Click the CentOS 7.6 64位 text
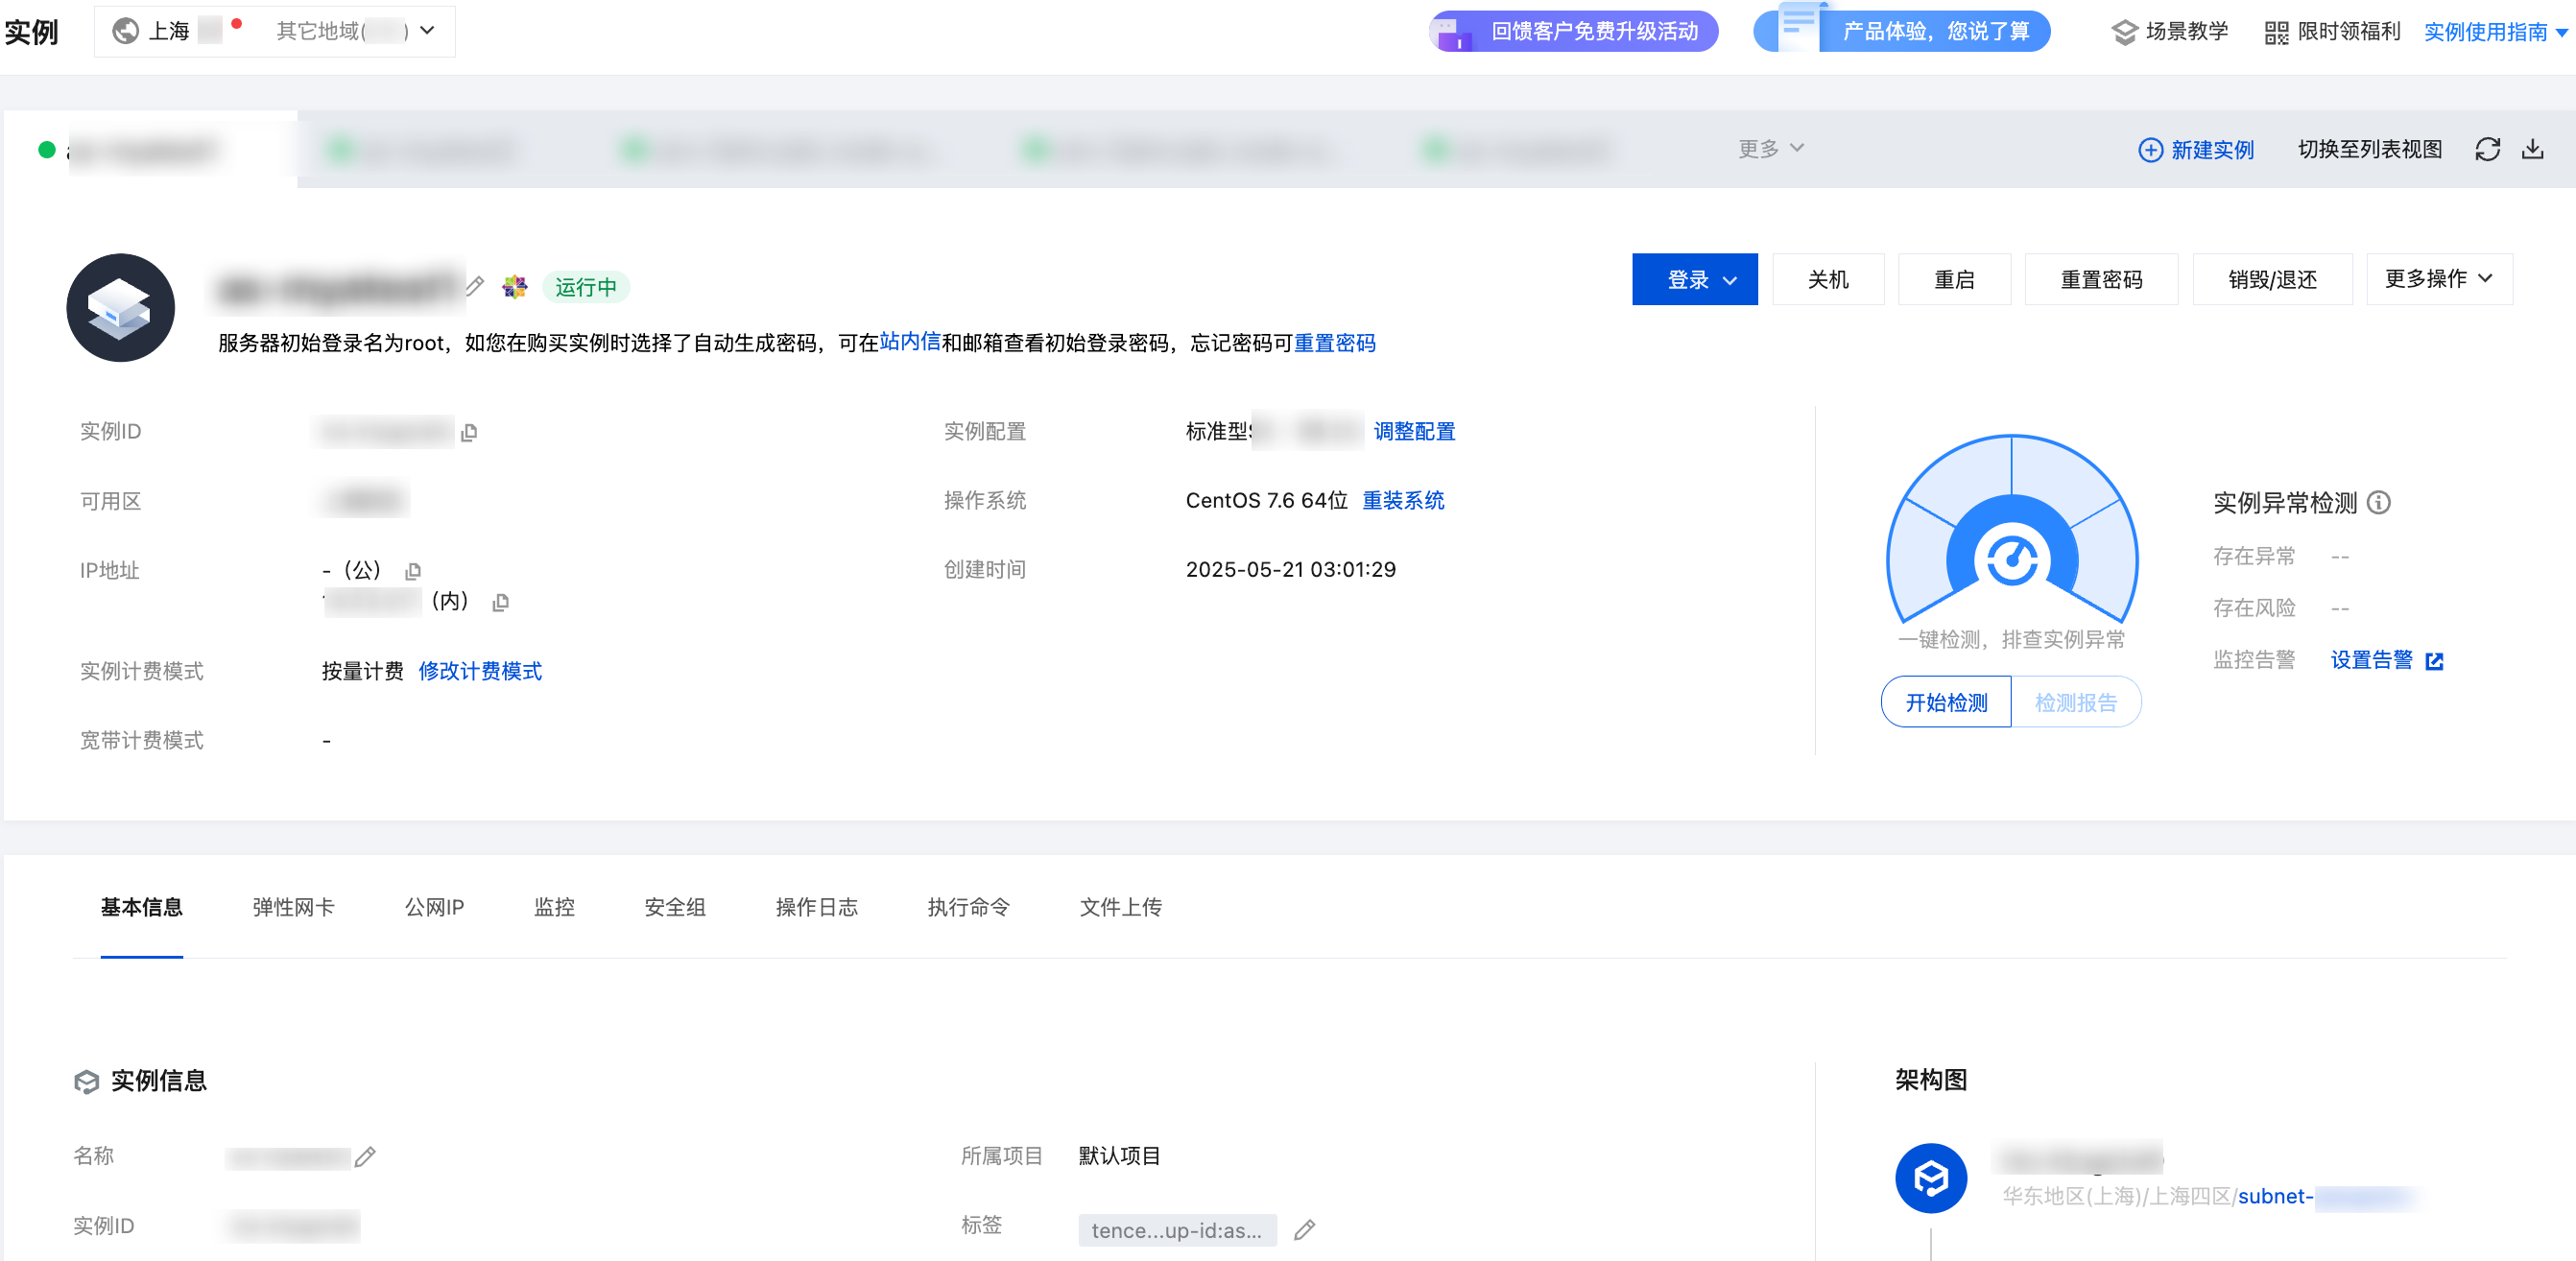Image resolution: width=2576 pixels, height=1261 pixels. click(x=1266, y=501)
